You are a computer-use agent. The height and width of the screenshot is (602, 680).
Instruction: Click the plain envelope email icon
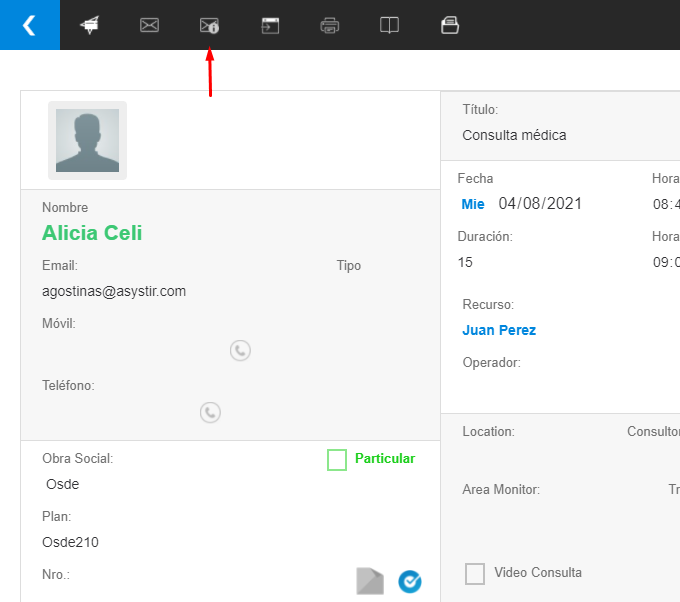(150, 26)
